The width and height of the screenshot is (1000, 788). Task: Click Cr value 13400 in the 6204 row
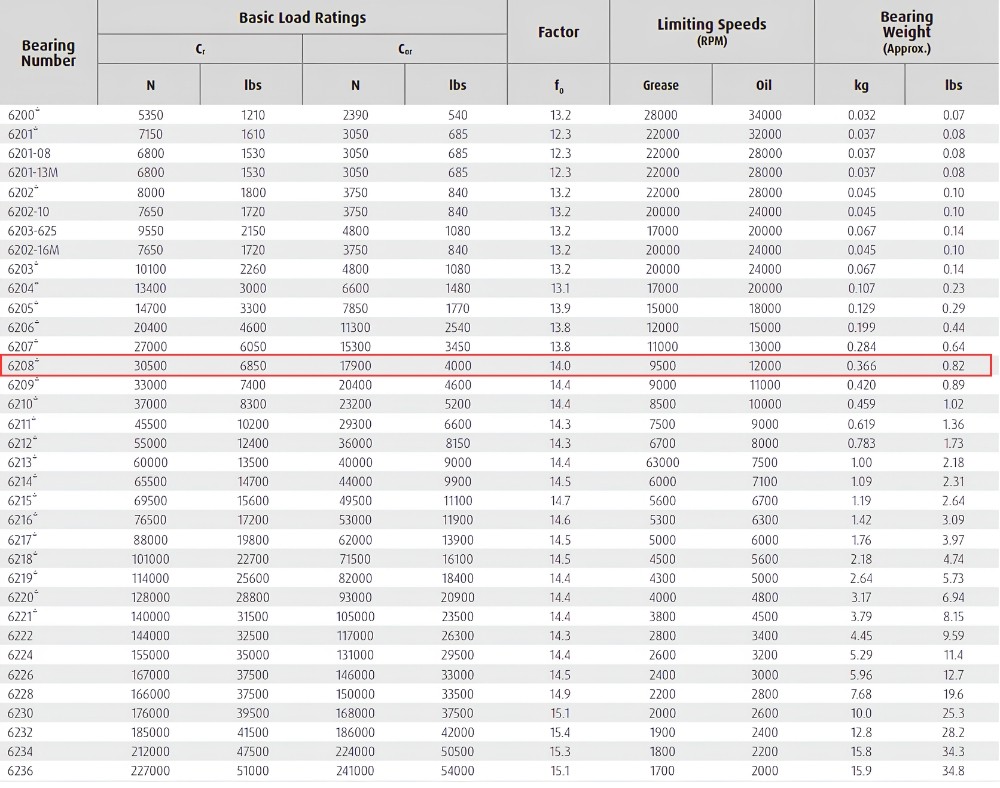151,289
